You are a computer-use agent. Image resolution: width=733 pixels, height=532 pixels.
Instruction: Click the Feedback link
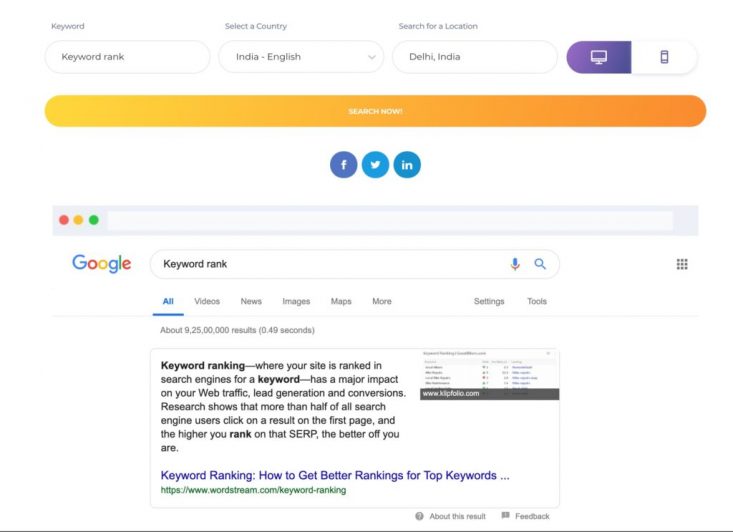[532, 516]
